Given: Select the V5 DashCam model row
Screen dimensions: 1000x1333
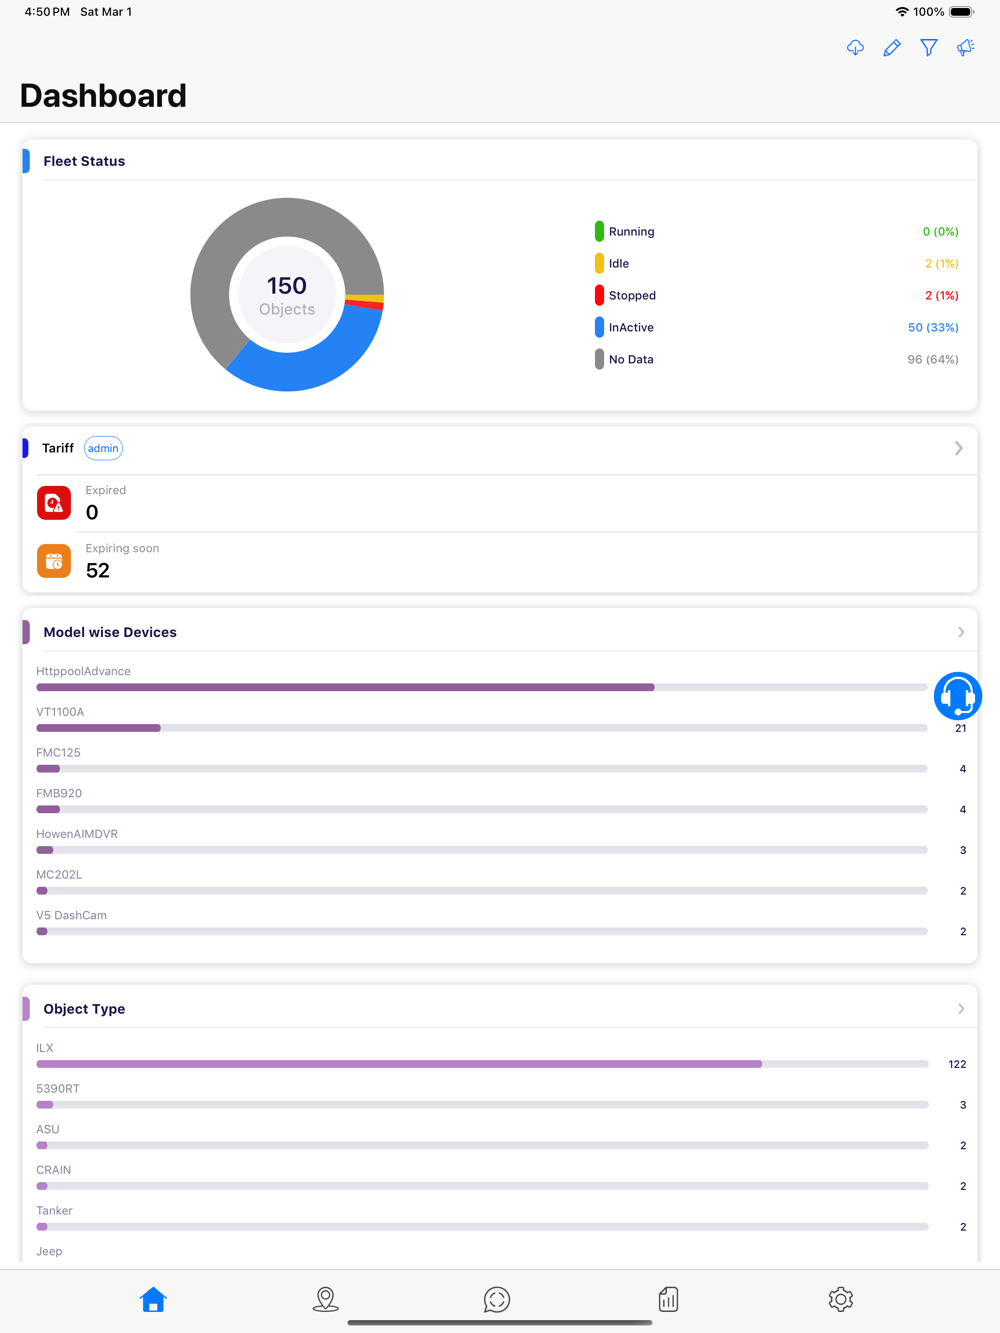Looking at the screenshot, I should click(x=500, y=923).
